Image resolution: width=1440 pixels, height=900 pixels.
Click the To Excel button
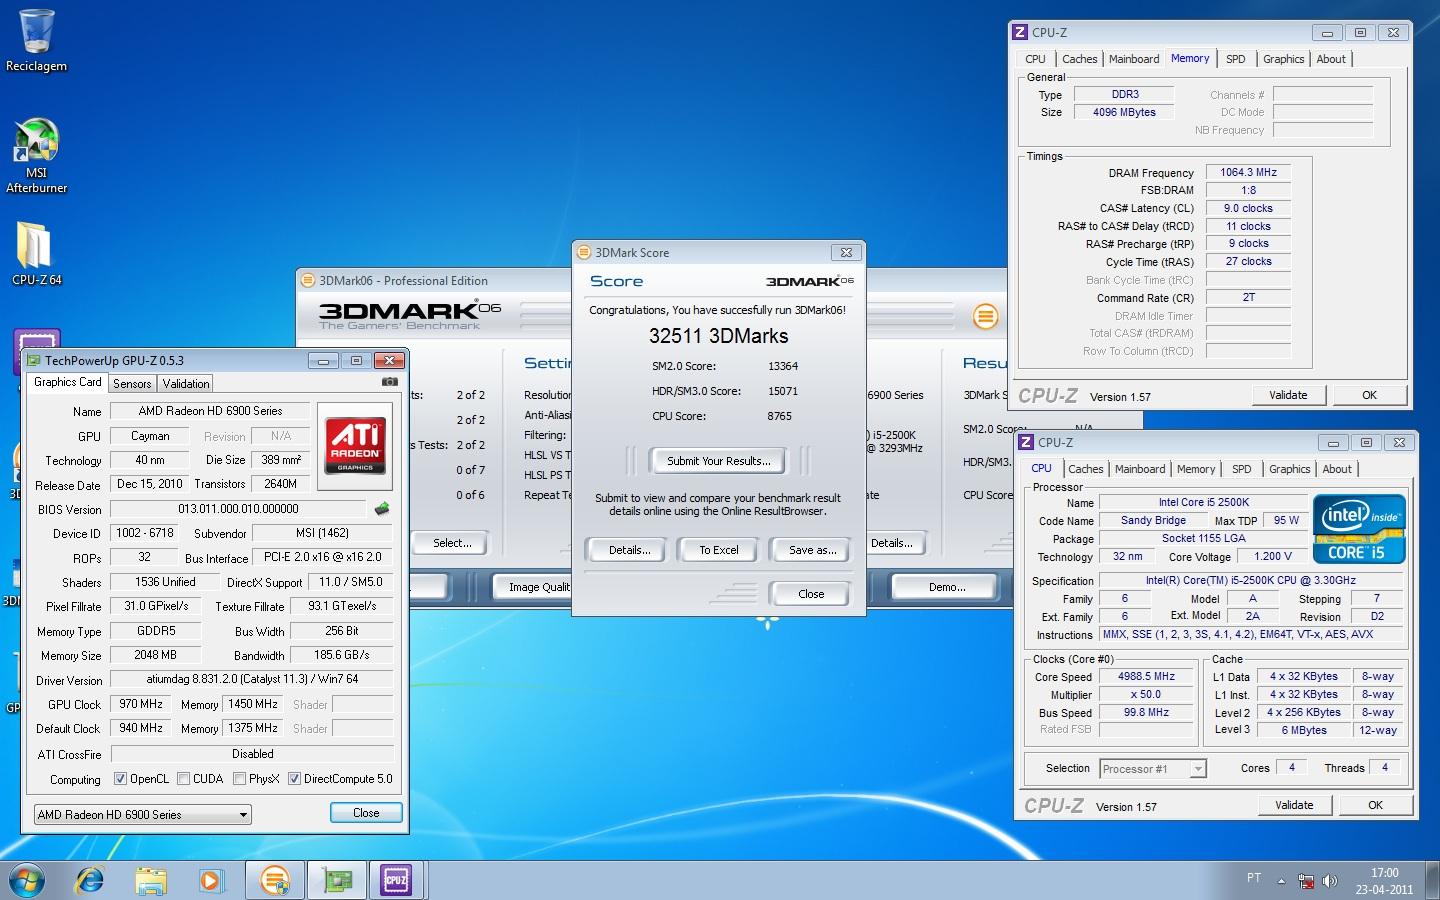[x=719, y=550]
